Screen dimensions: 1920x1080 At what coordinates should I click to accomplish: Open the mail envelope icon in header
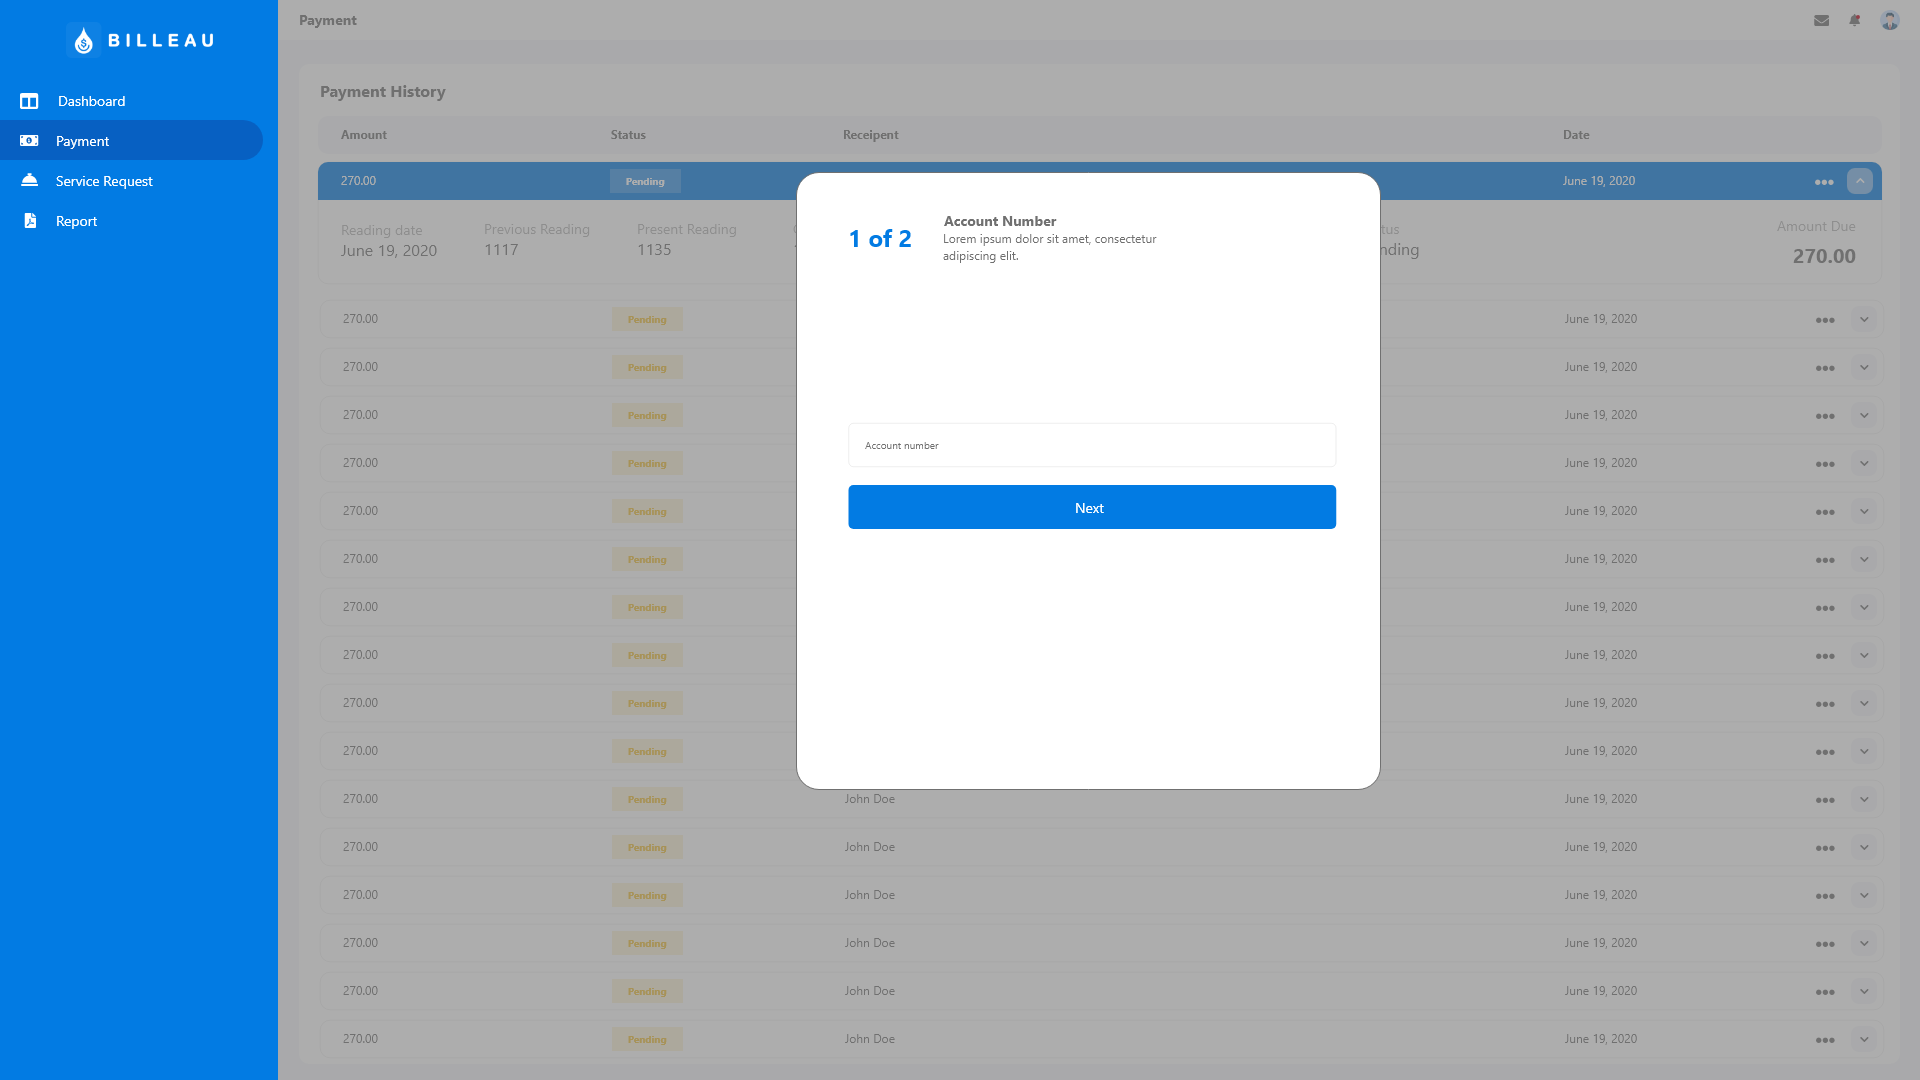pyautogui.click(x=1821, y=20)
